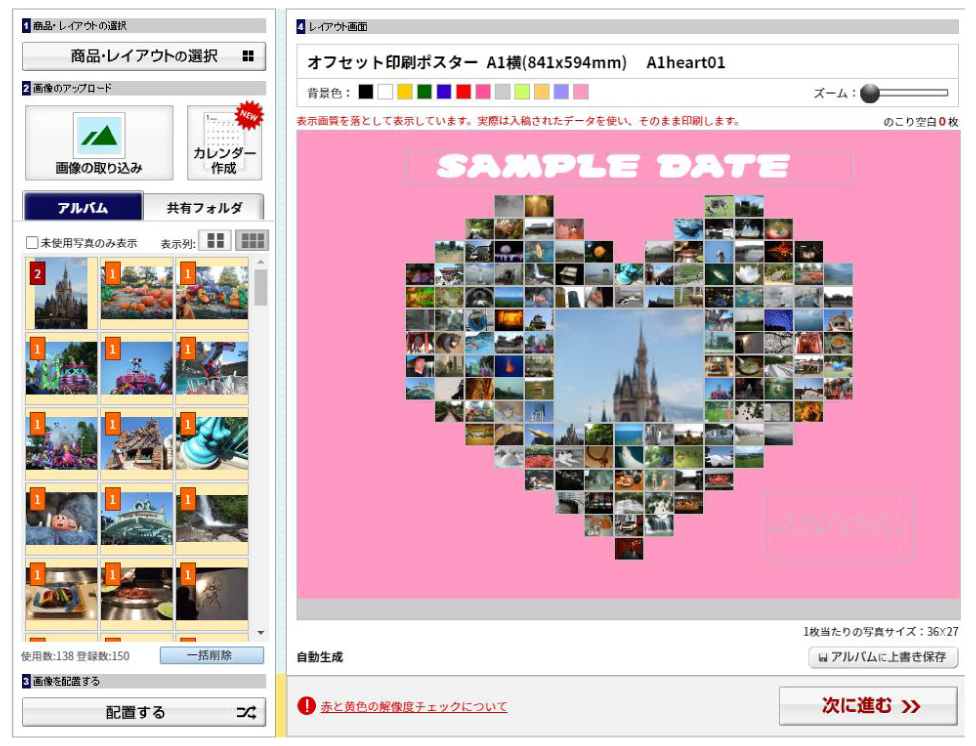Click the 次に進む next button
Image resolution: width=976 pixels, height=746 pixels.
tap(868, 706)
